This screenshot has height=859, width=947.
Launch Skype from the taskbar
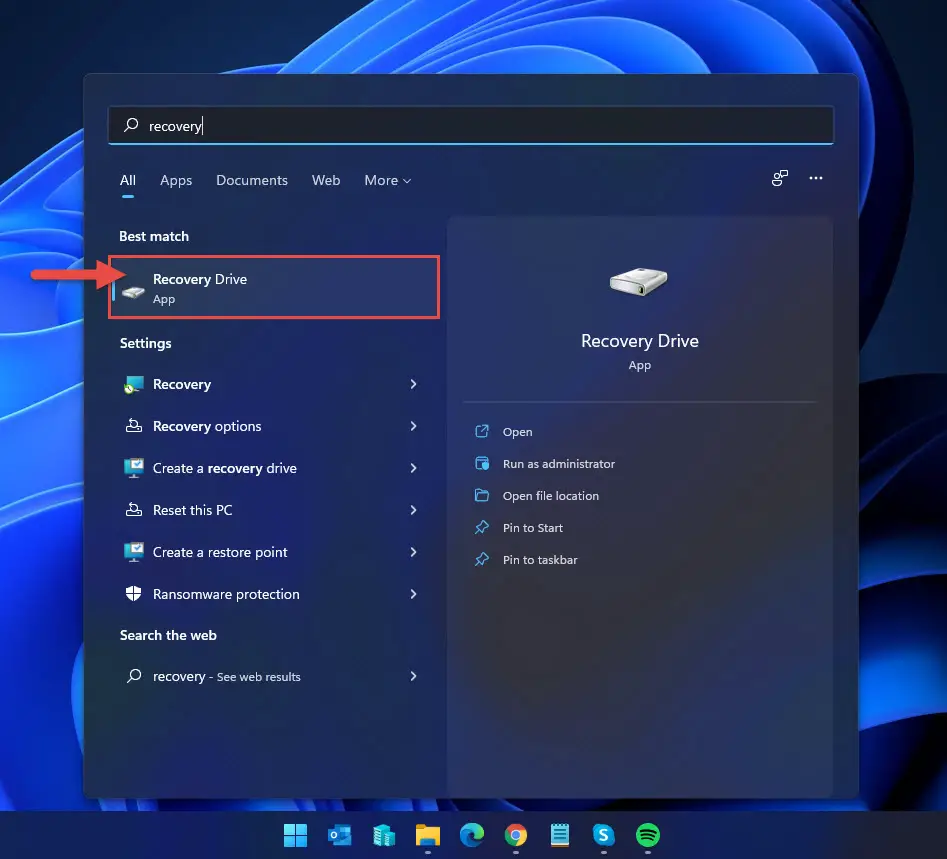click(603, 835)
